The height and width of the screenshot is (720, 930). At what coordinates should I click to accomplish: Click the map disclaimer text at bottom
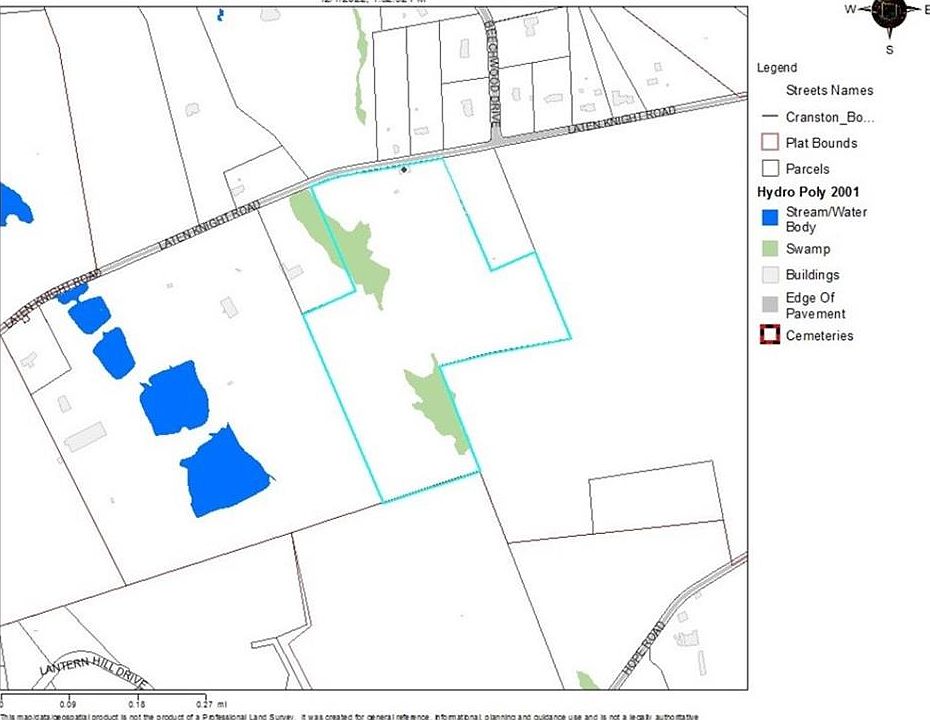pos(350,716)
